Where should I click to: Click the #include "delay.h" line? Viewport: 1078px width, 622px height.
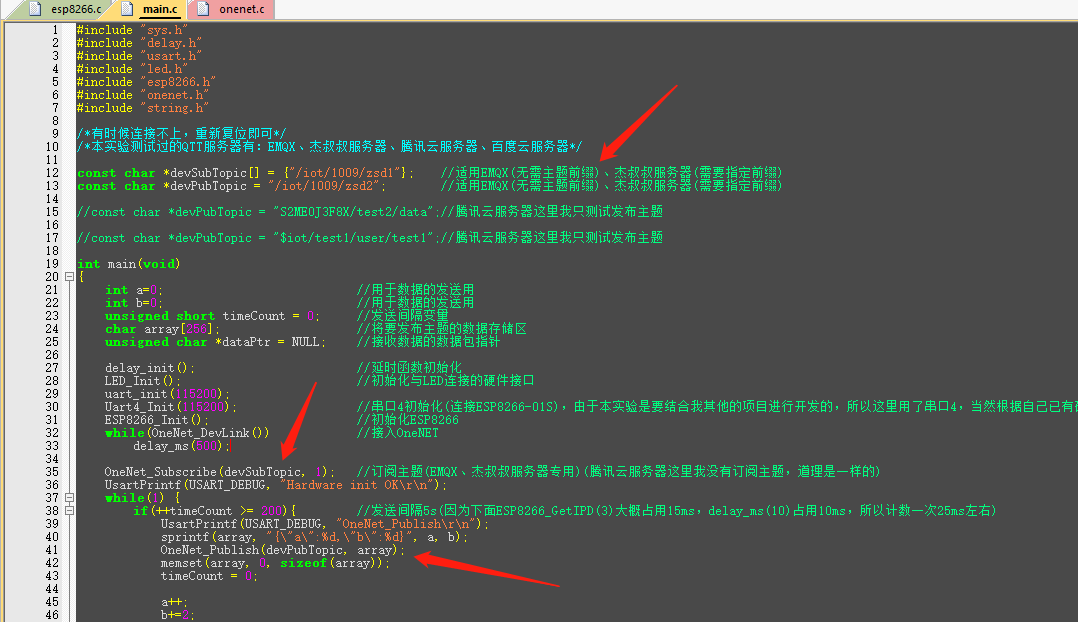(140, 43)
